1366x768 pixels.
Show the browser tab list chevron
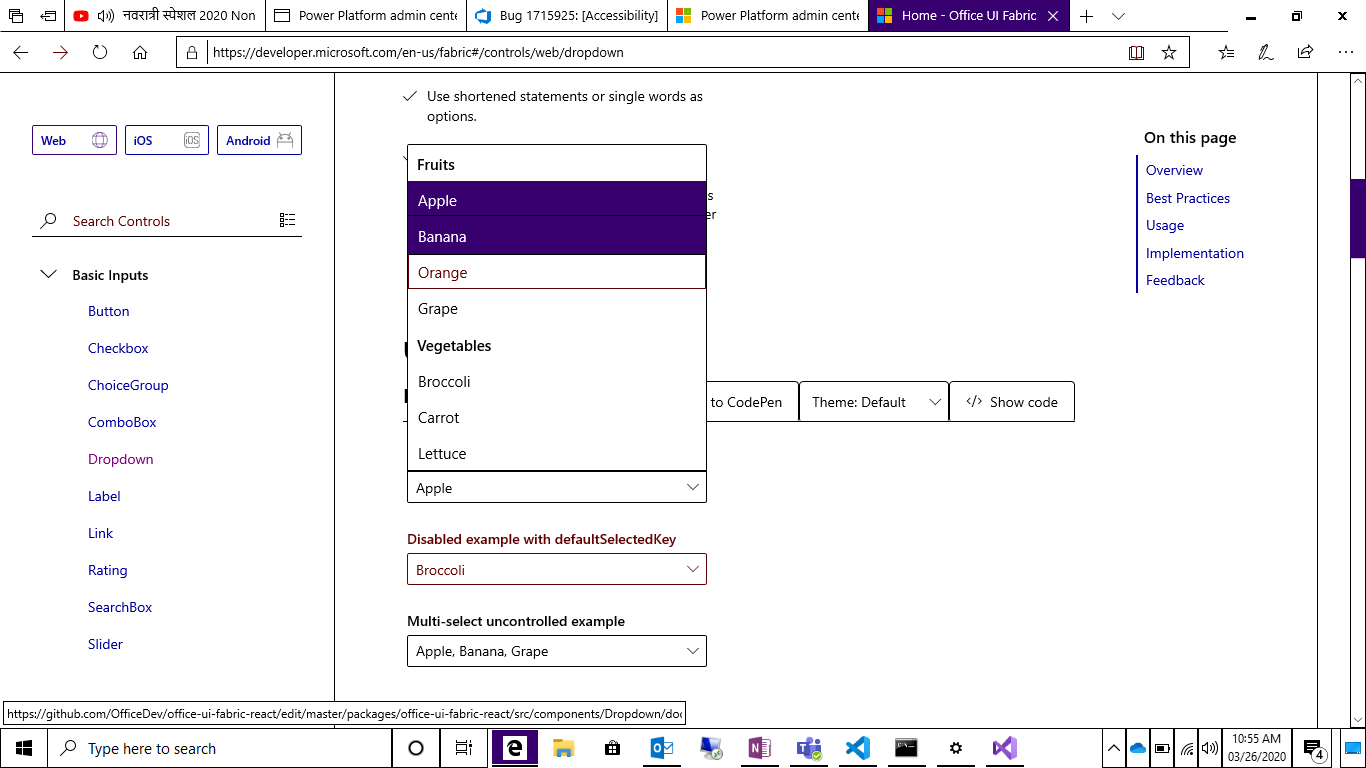(x=1119, y=16)
